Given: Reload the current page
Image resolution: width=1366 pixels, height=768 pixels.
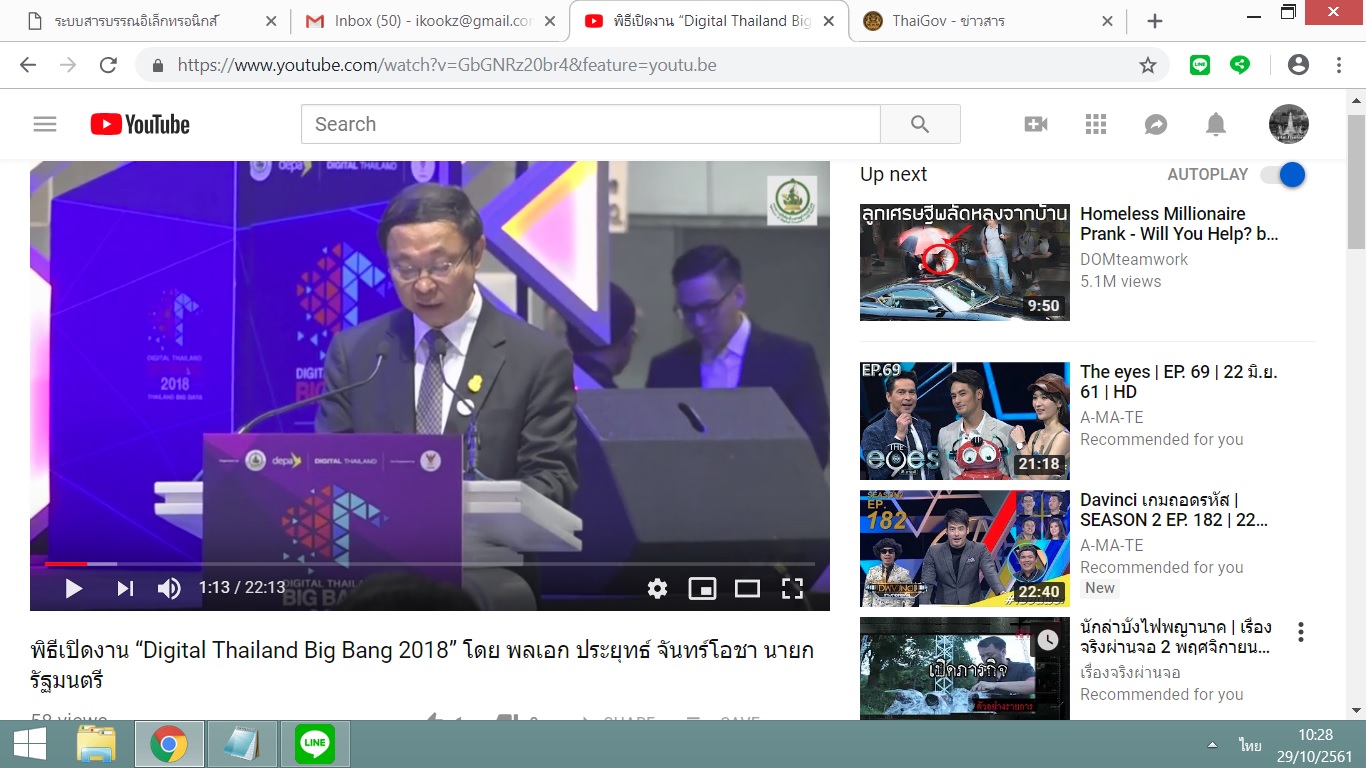Looking at the screenshot, I should tap(108, 65).
